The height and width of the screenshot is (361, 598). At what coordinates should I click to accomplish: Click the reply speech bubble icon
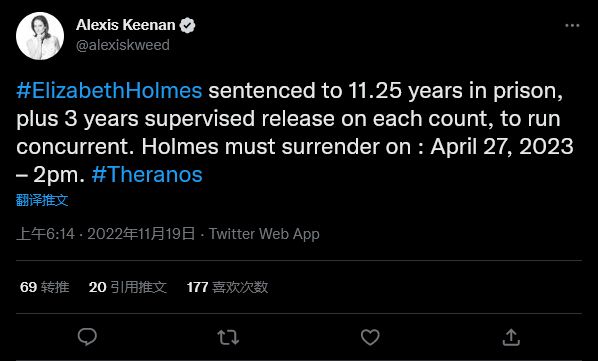click(x=87, y=337)
